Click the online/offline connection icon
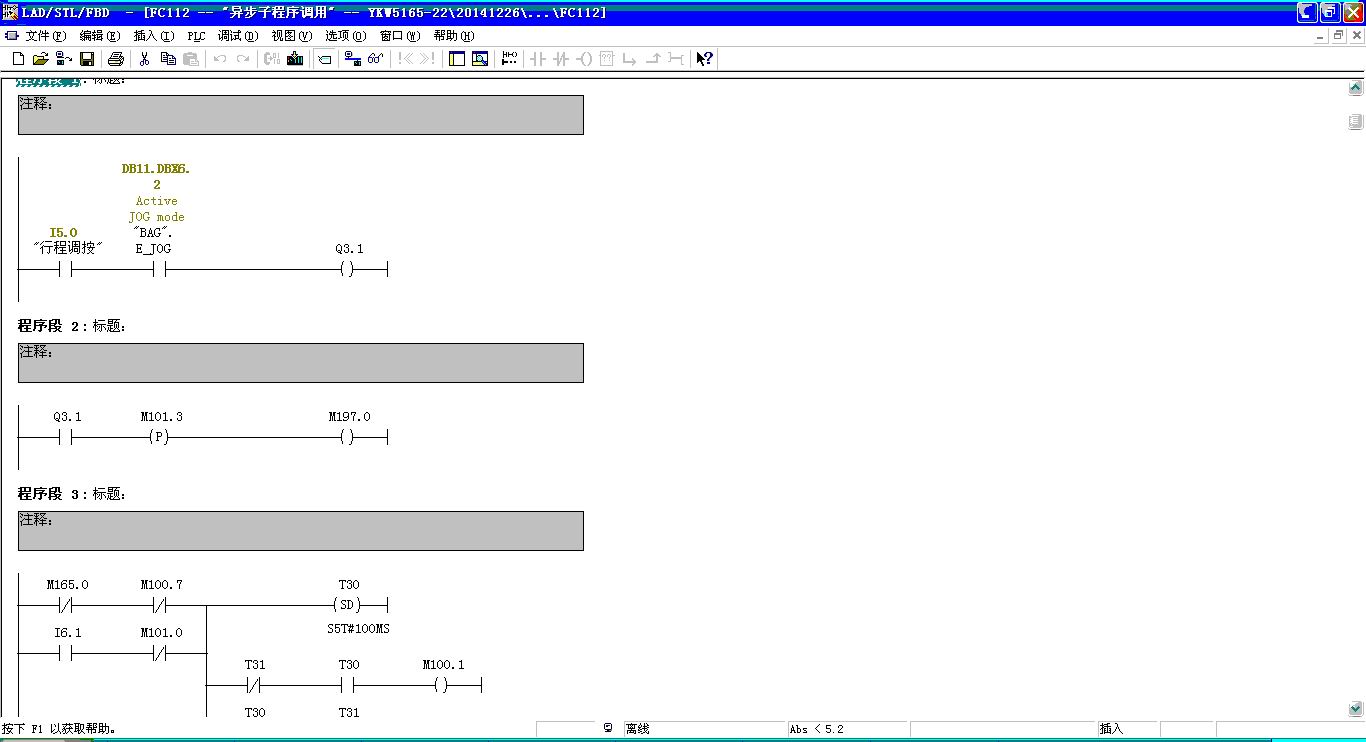Image resolution: width=1366 pixels, height=742 pixels. click(353, 59)
